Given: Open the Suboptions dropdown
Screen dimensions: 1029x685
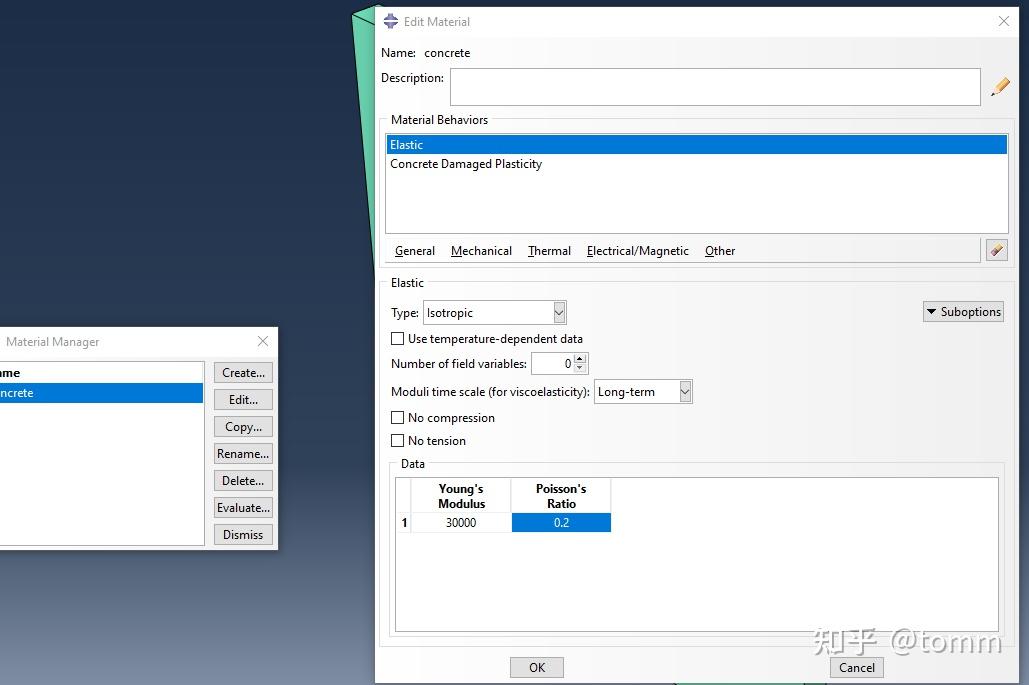Looking at the screenshot, I should (962, 311).
